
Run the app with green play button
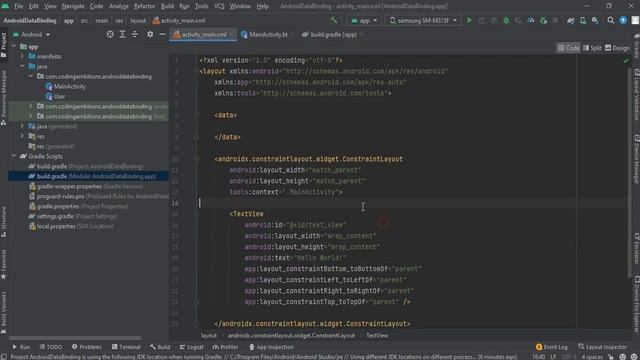469,20
